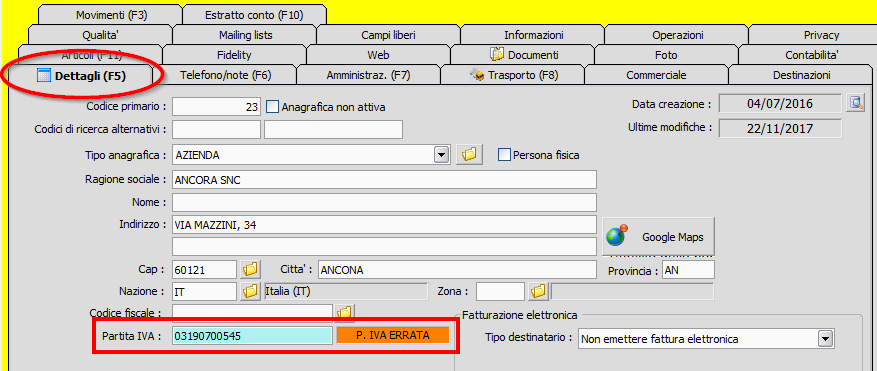Open the Informazioni tab
Screen dimensions: 877x371
pyautogui.click(x=533, y=35)
